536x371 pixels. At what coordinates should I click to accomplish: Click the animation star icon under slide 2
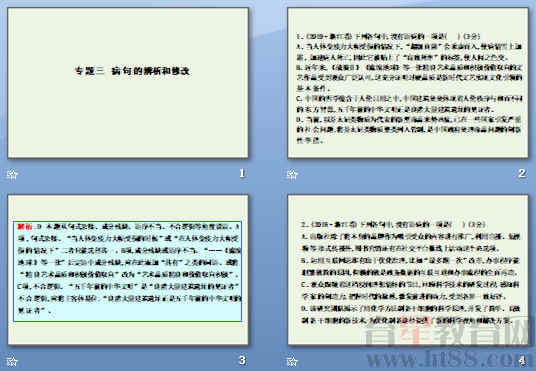coord(292,175)
